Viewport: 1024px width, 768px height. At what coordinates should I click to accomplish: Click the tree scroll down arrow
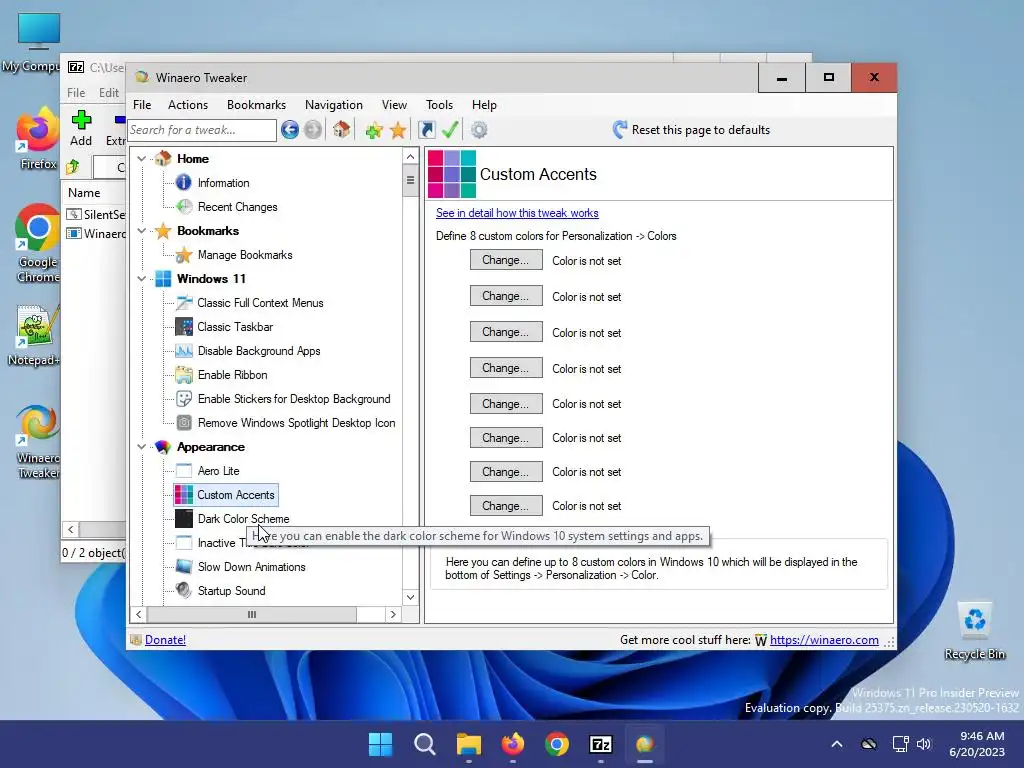coord(410,597)
